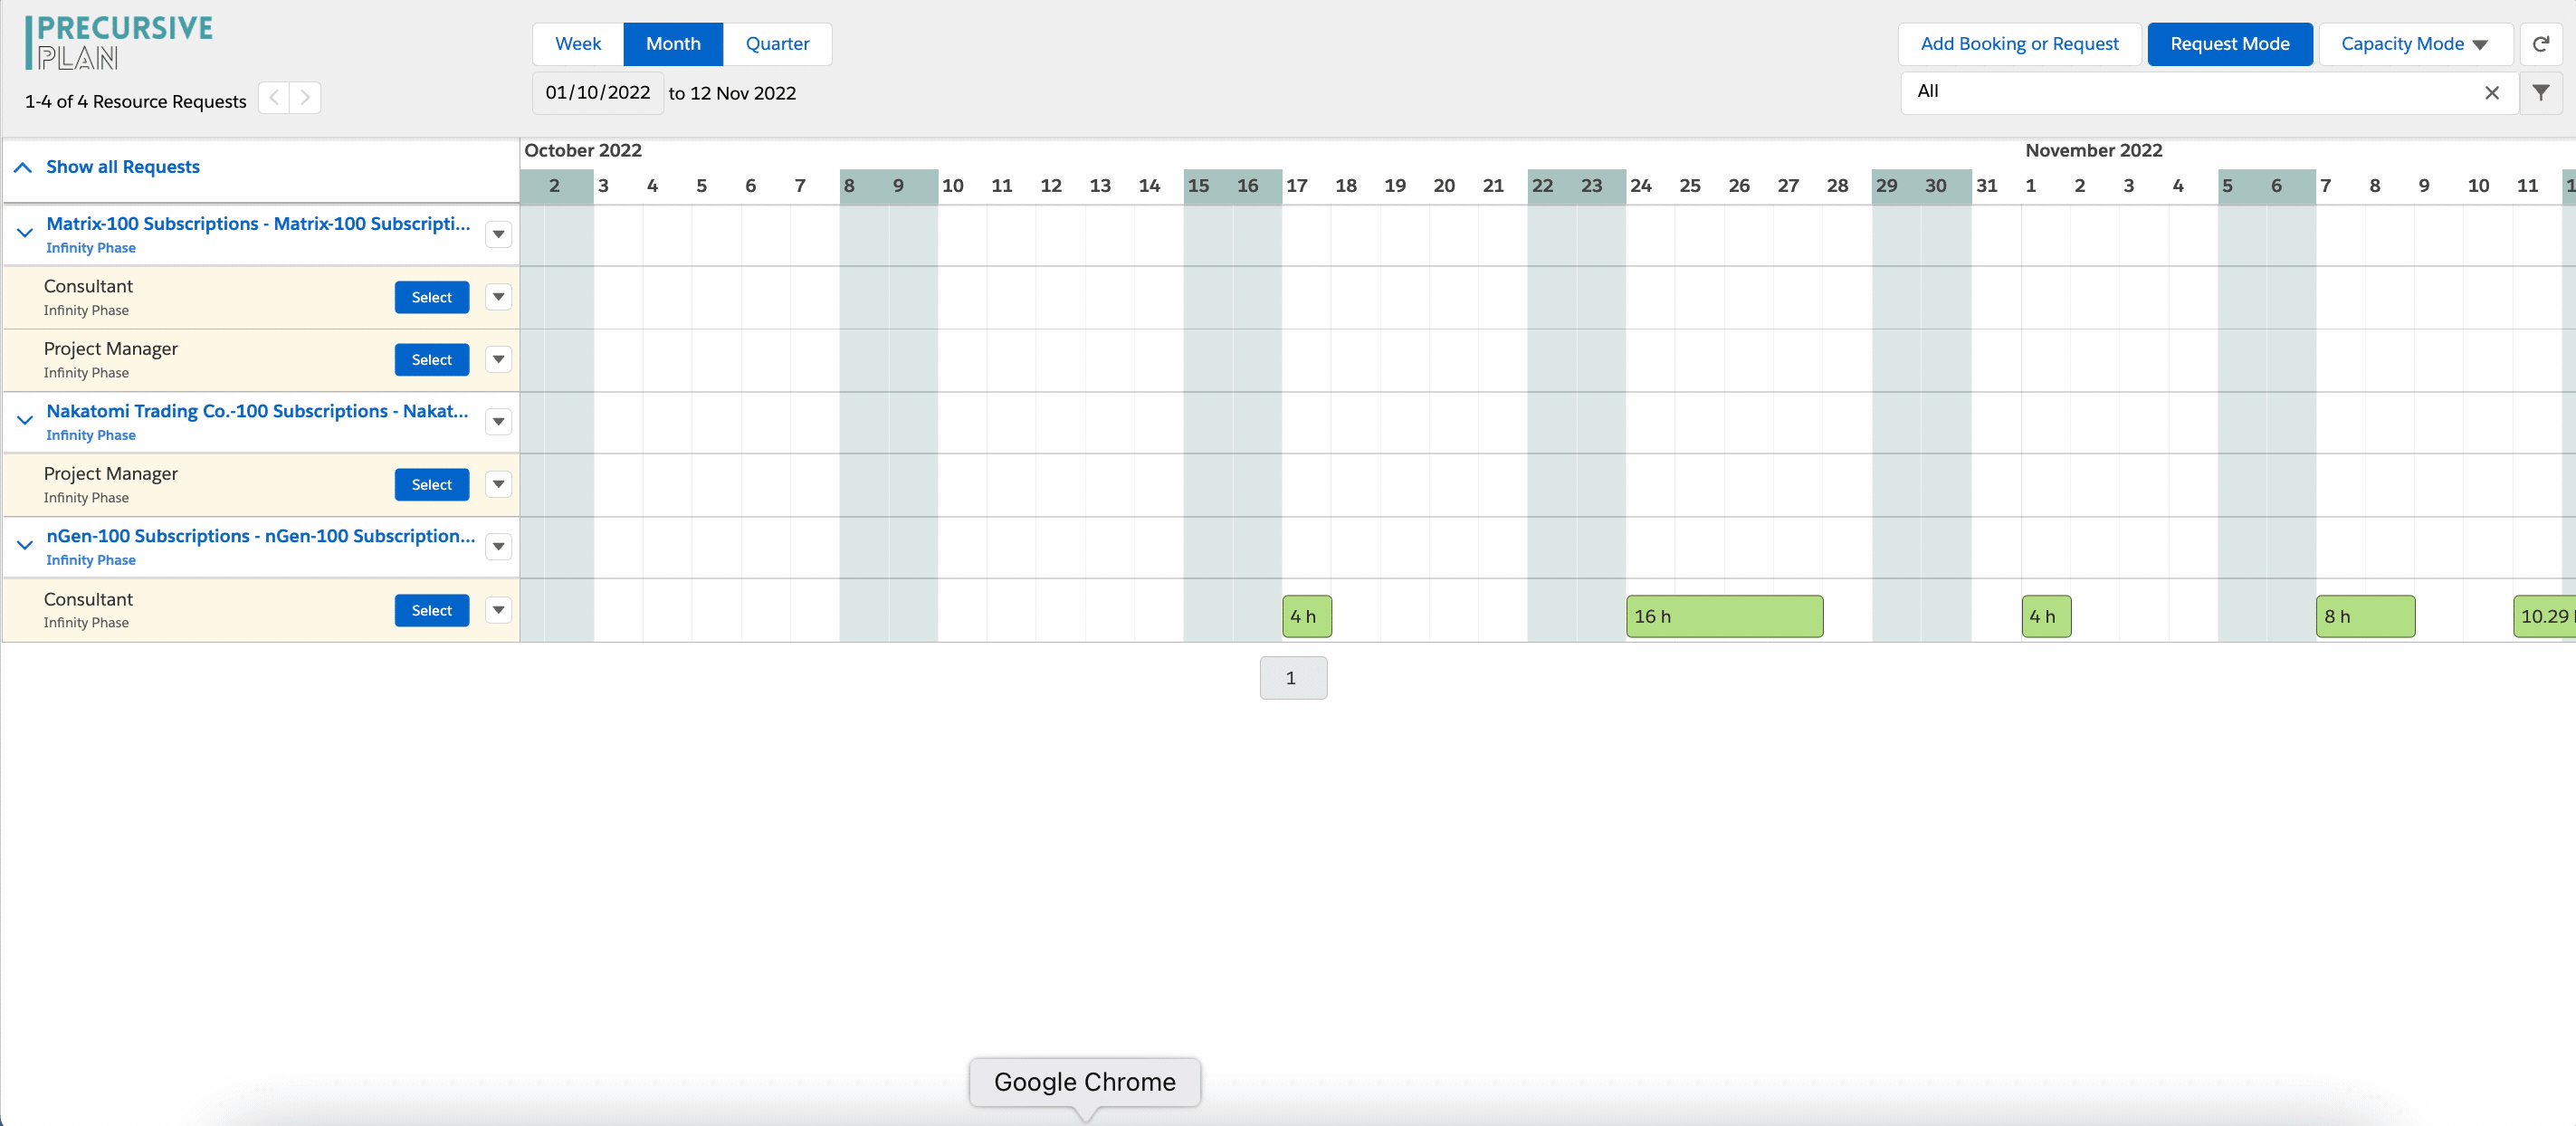Screen dimensions: 2576x1126
Task: Collapse Show all Requests chevron
Action: [x=23, y=167]
